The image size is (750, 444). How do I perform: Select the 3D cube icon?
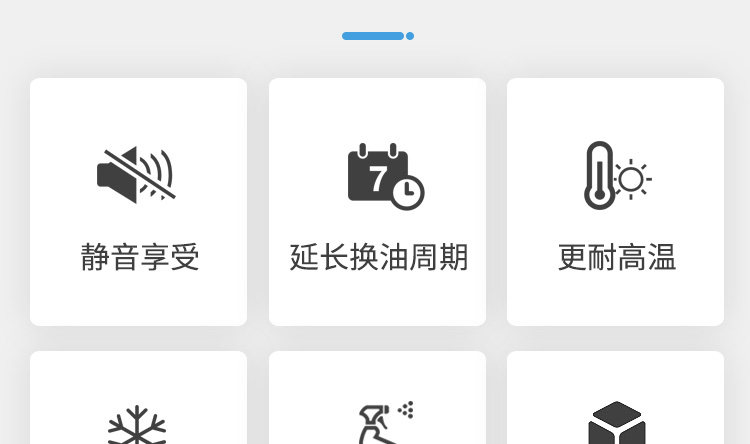click(x=617, y=422)
